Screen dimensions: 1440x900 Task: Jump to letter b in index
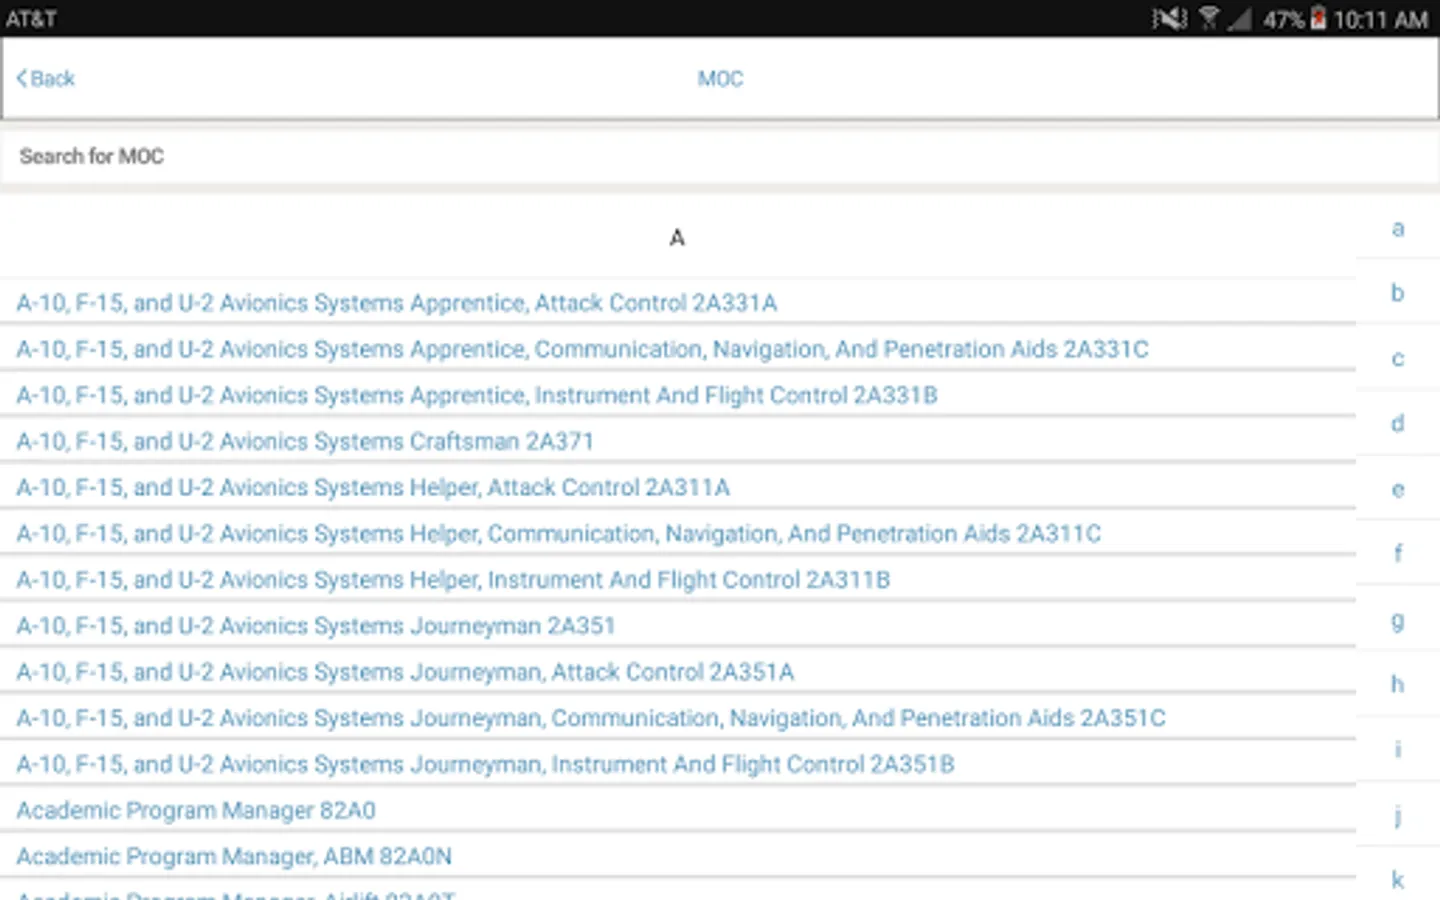[1397, 293]
